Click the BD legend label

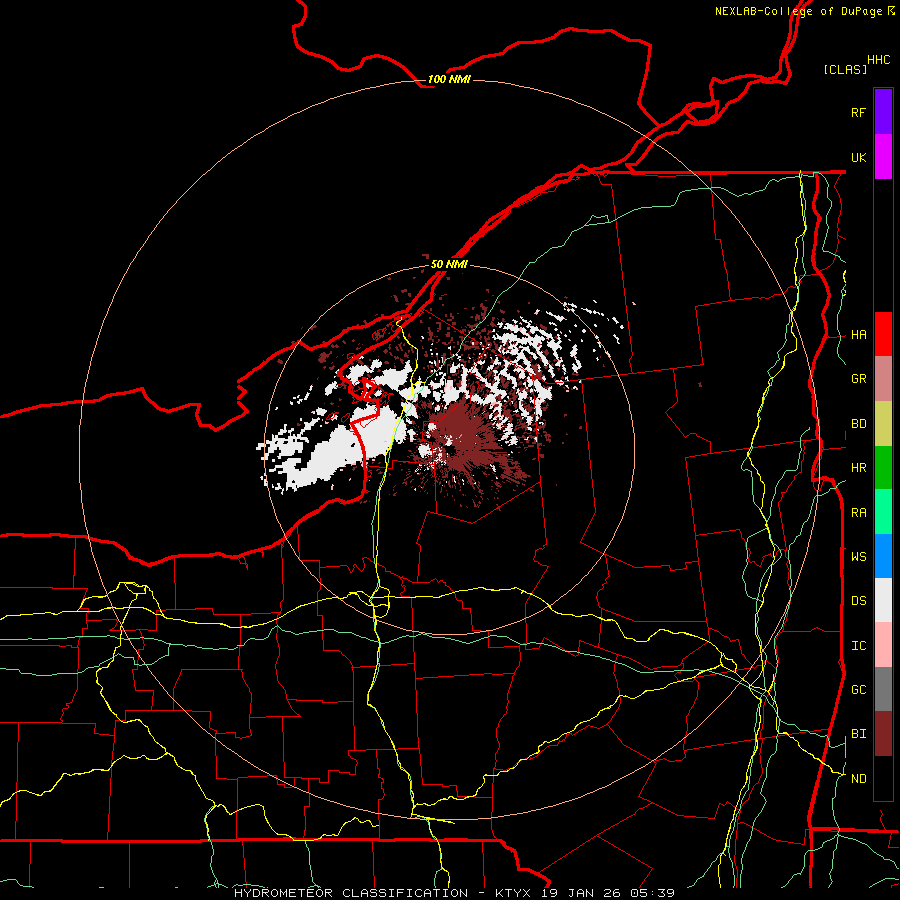[858, 424]
